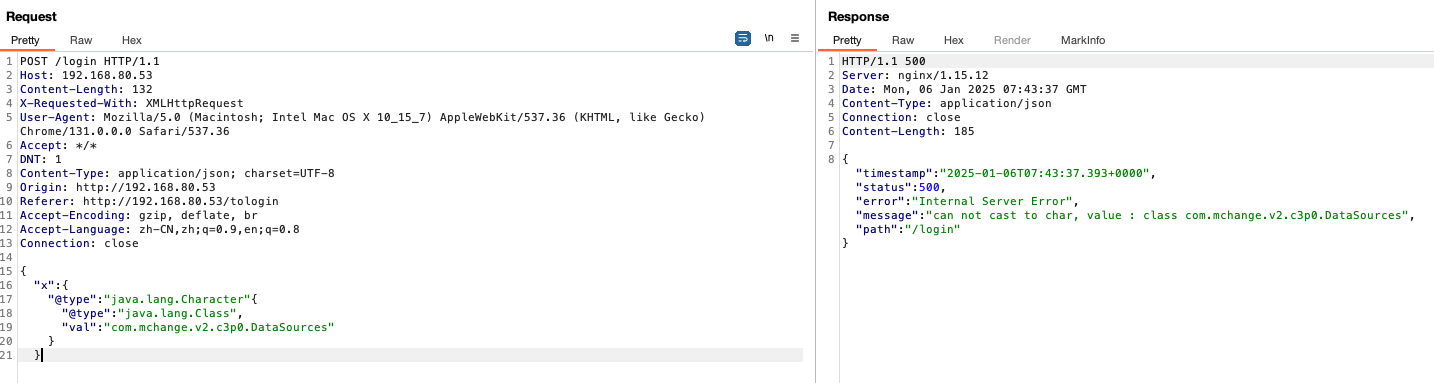Click the "Server: nginx/1.15.12" response header
This screenshot has height=383, width=1434.
915,75
